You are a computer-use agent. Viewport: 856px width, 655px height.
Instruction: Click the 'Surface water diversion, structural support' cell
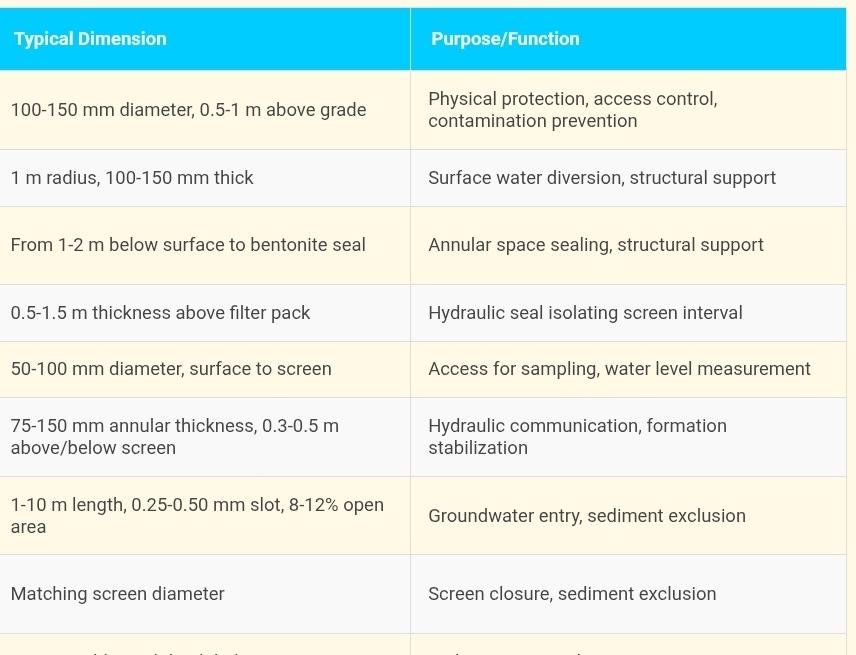pyautogui.click(x=601, y=178)
